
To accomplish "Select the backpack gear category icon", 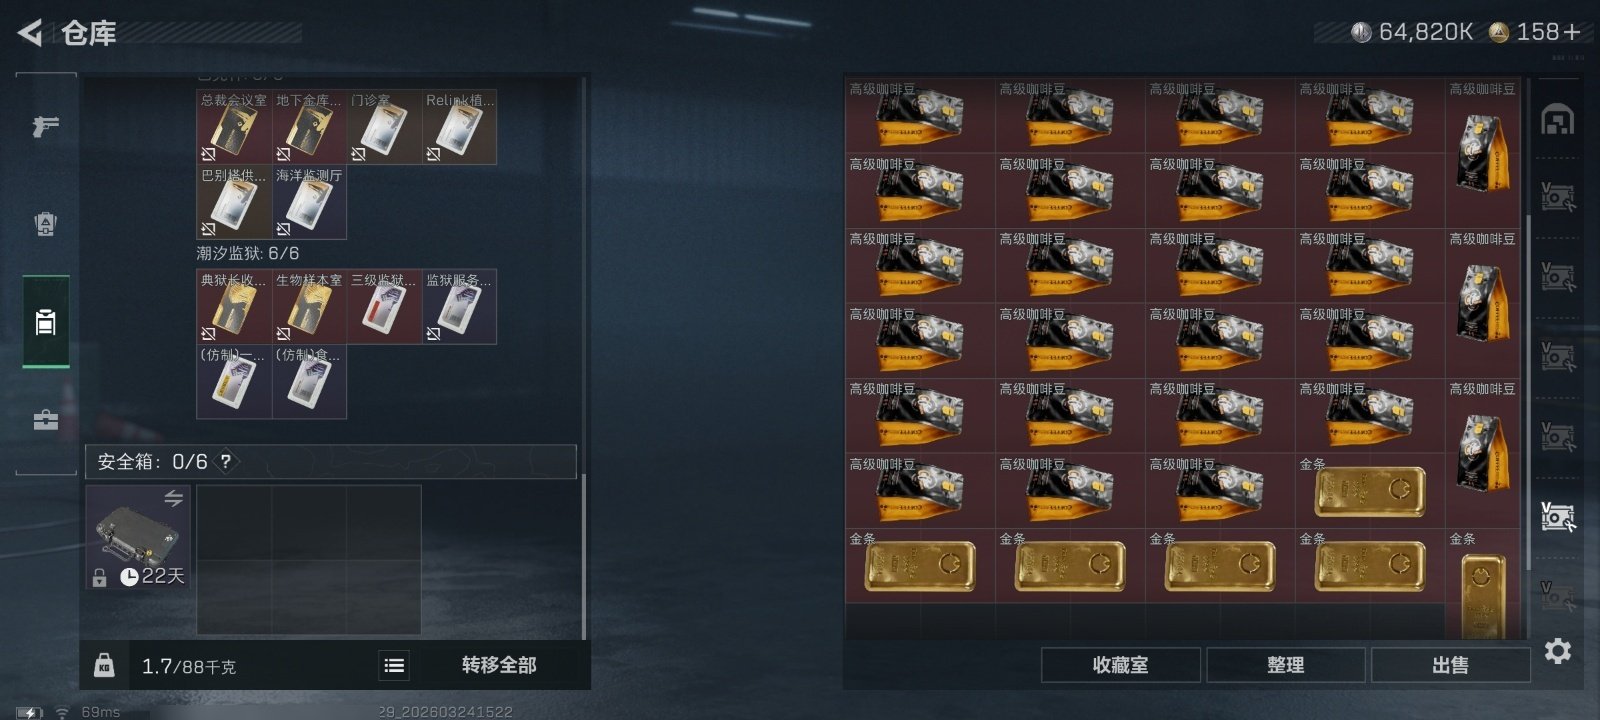I will pyautogui.click(x=45, y=224).
